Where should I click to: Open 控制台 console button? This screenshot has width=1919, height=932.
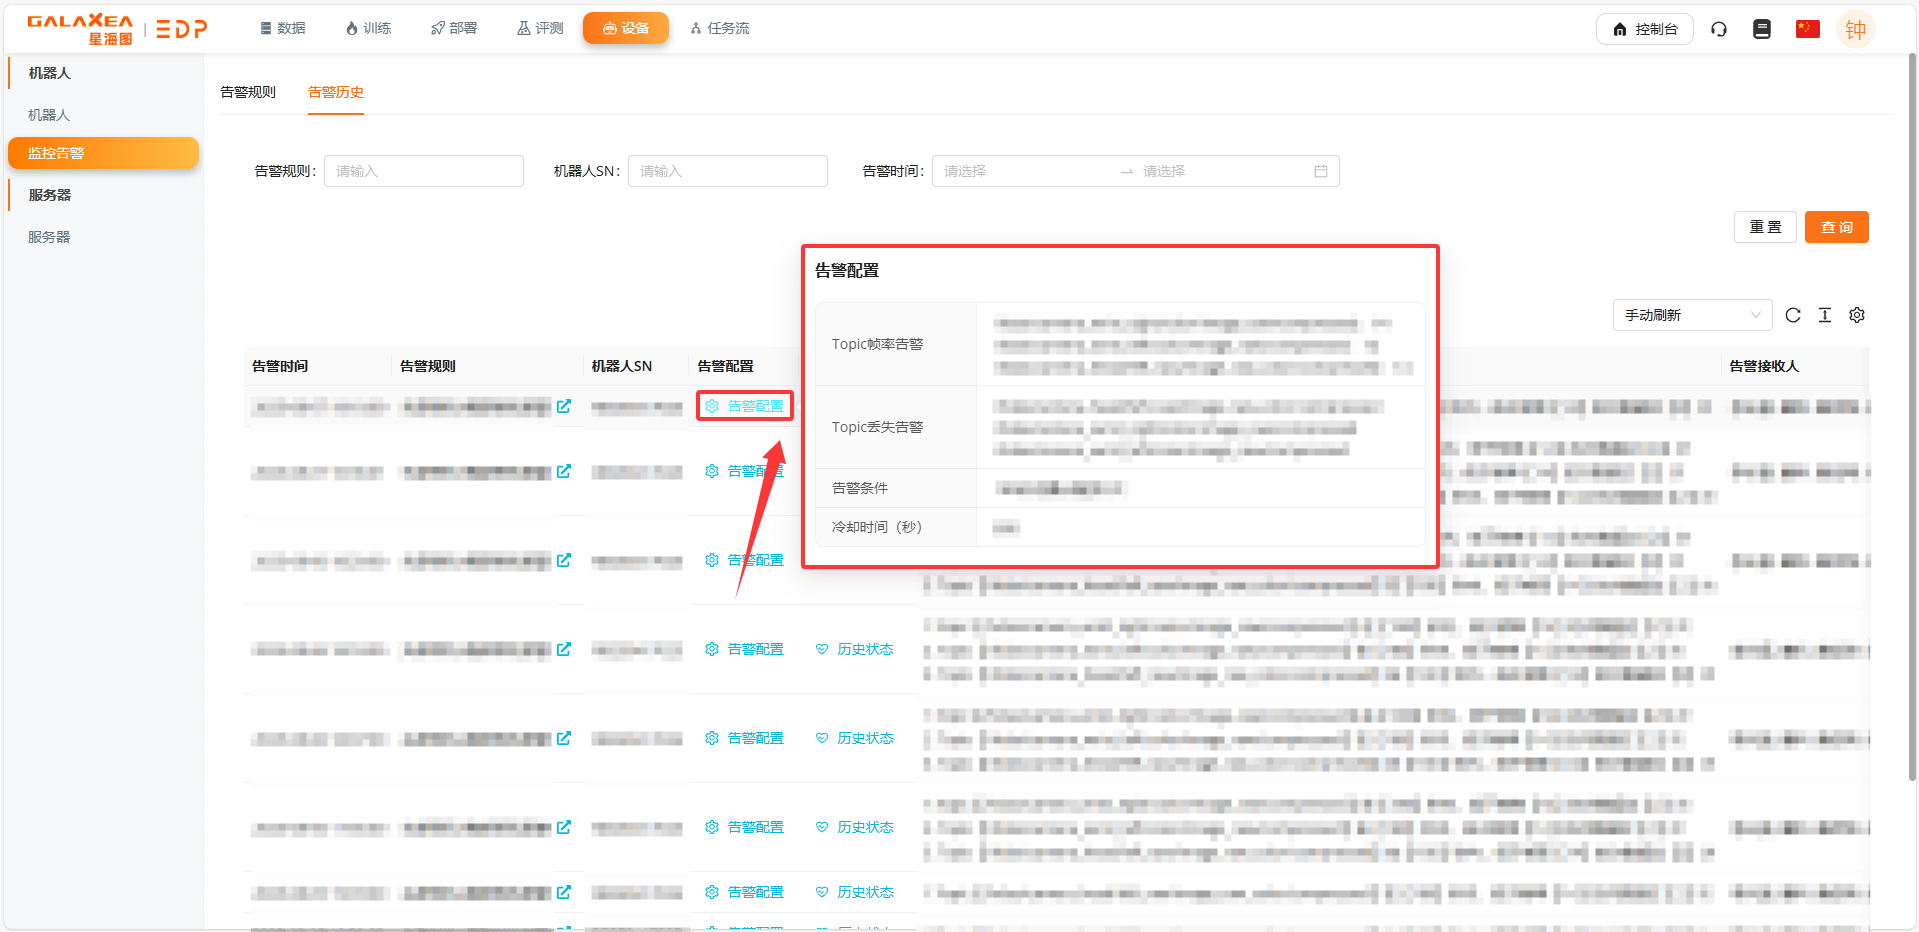tap(1644, 29)
